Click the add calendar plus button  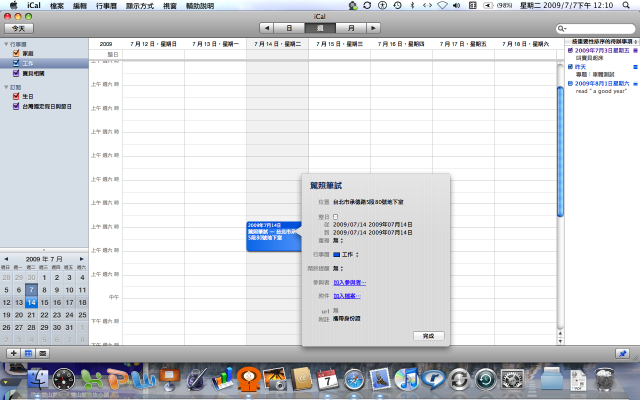(x=13, y=353)
